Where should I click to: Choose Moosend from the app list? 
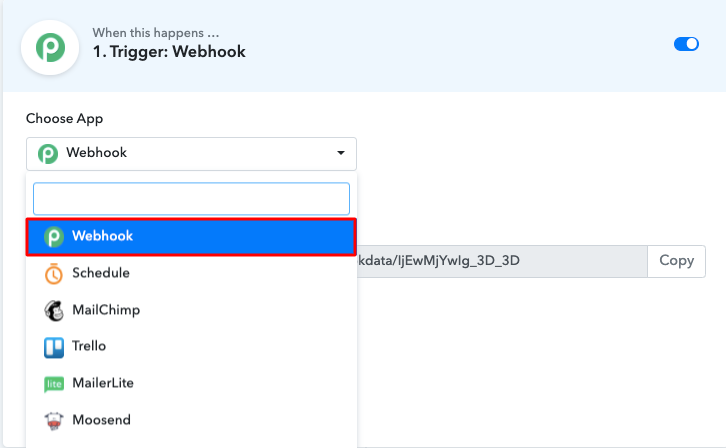pos(191,420)
